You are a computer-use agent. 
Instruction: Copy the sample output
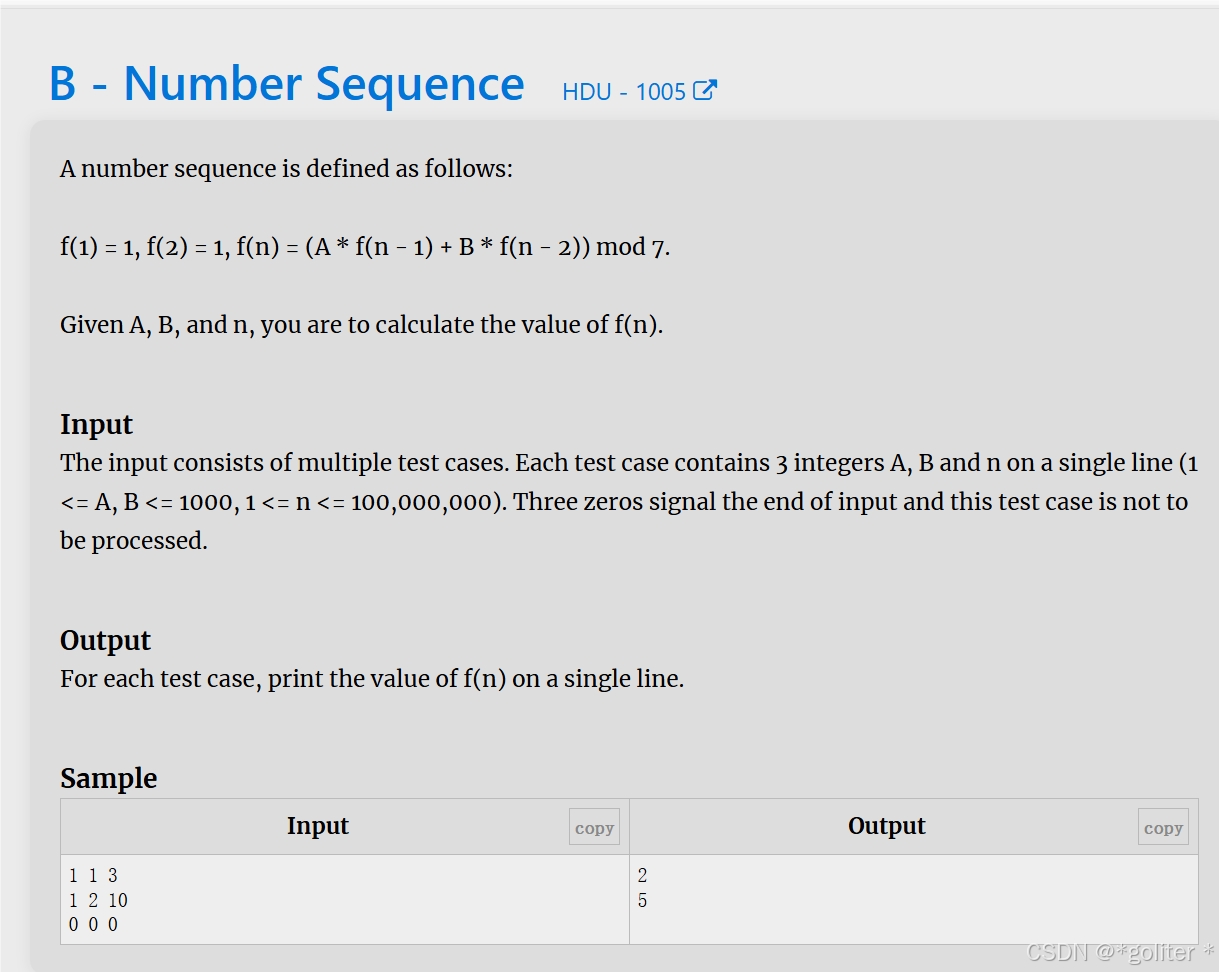pyautogui.click(x=1163, y=827)
